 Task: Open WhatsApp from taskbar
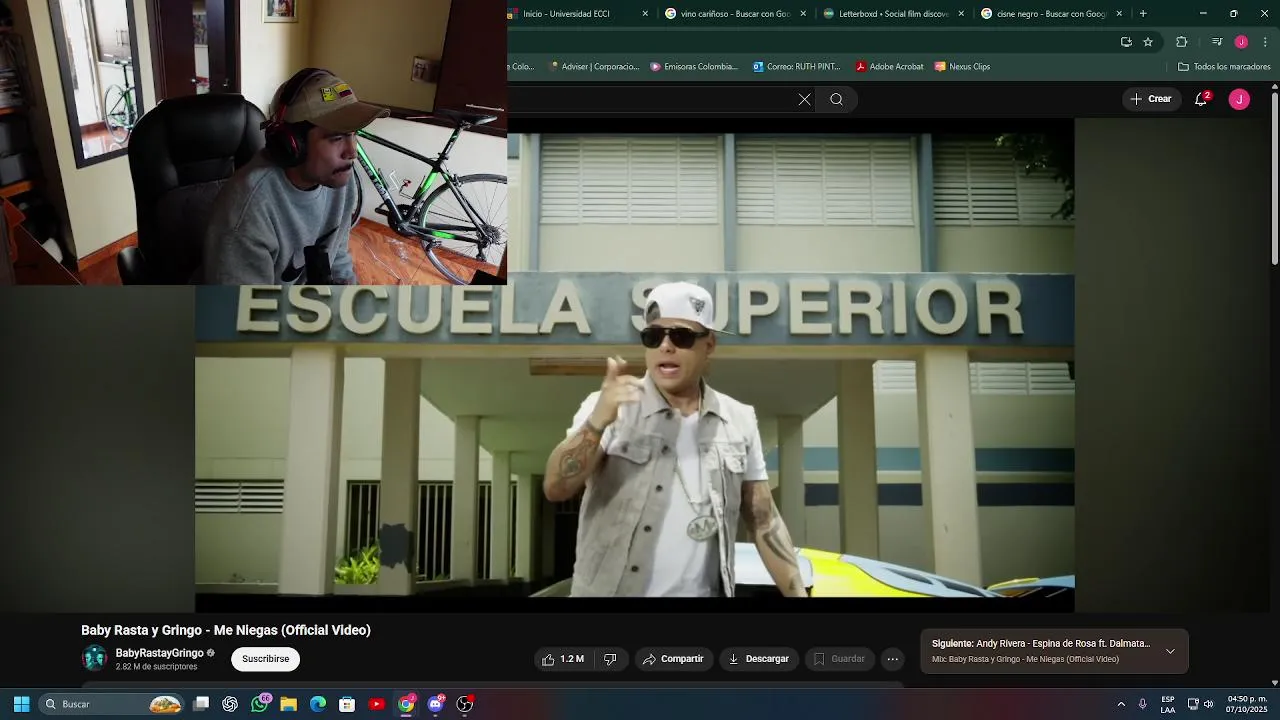pyautogui.click(x=260, y=704)
